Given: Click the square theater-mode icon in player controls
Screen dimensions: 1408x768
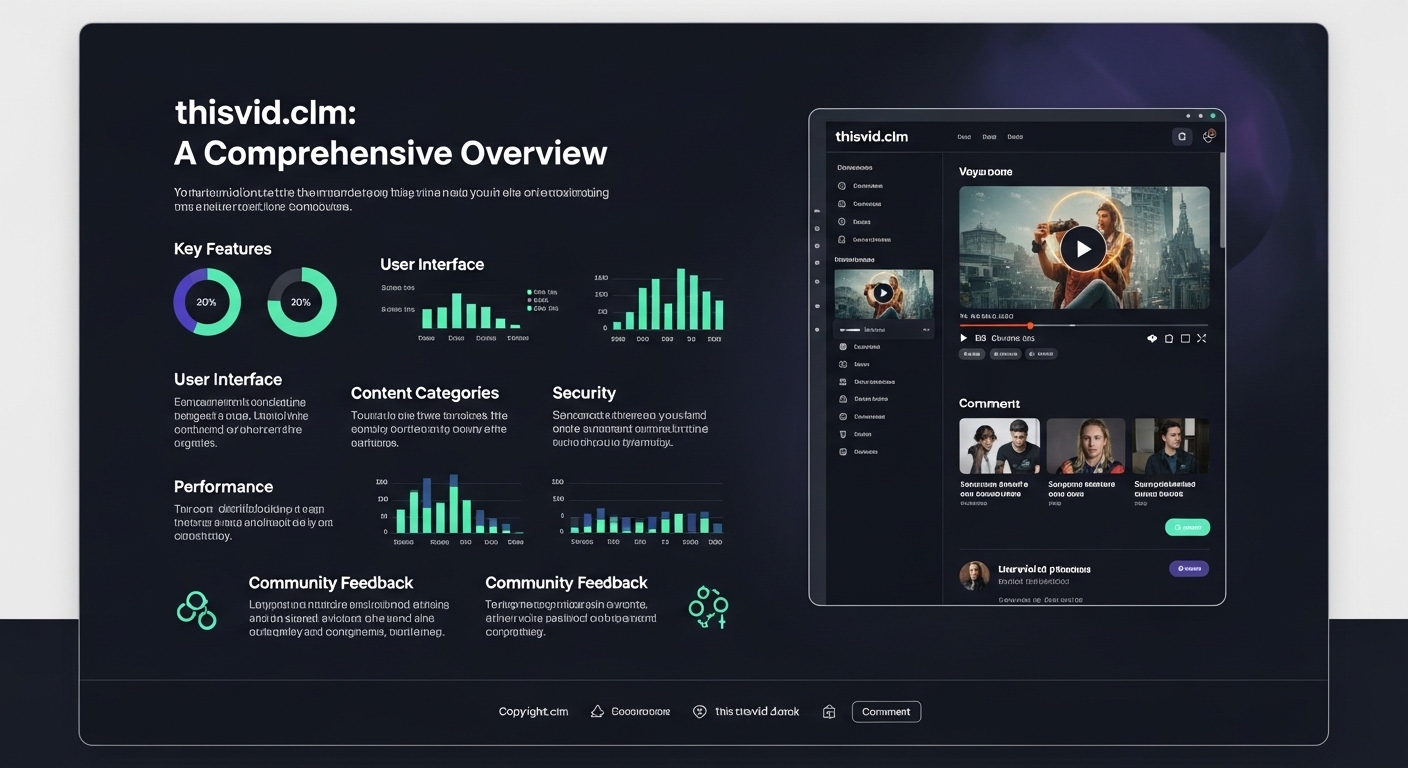Looking at the screenshot, I should coord(1185,339).
